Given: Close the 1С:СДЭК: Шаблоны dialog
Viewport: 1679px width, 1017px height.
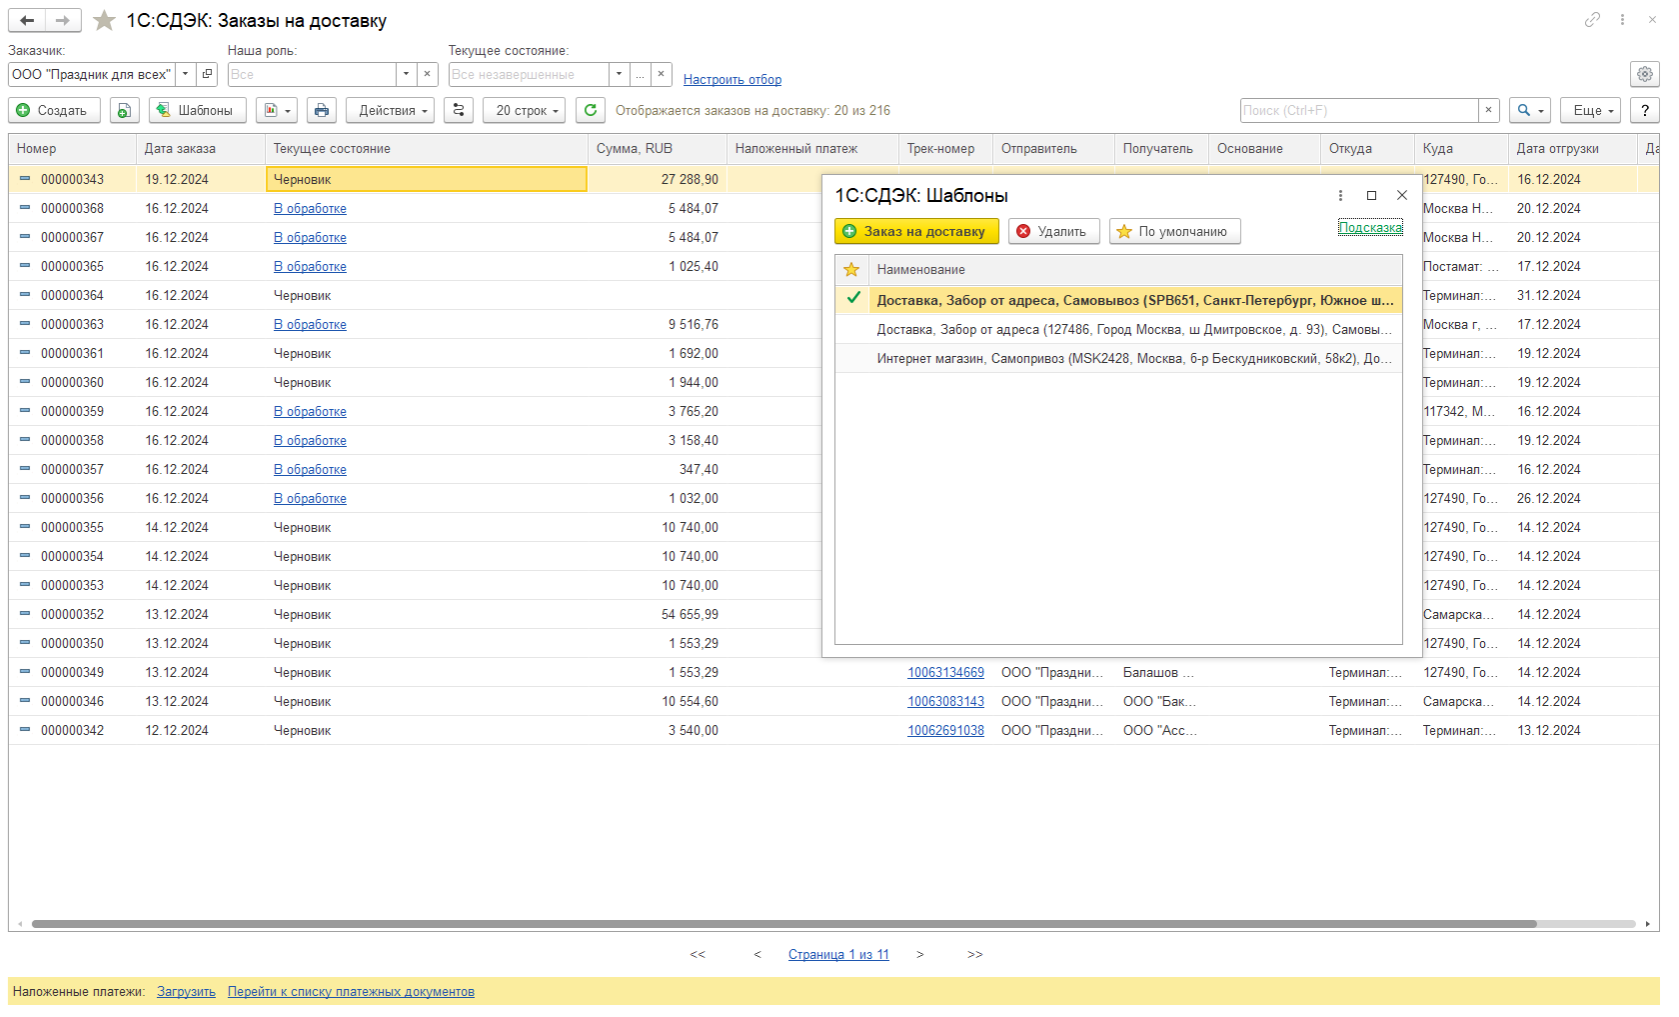Looking at the screenshot, I should tap(1402, 196).
